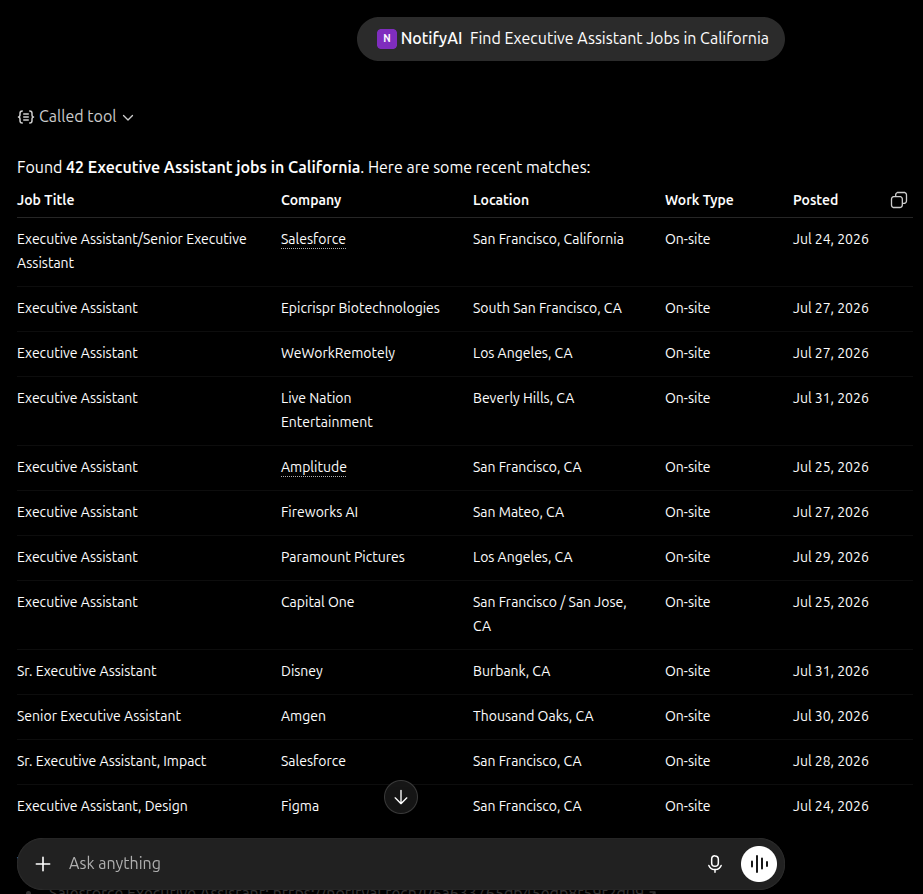
Task: Select the Figma company cell
Action: (300, 806)
